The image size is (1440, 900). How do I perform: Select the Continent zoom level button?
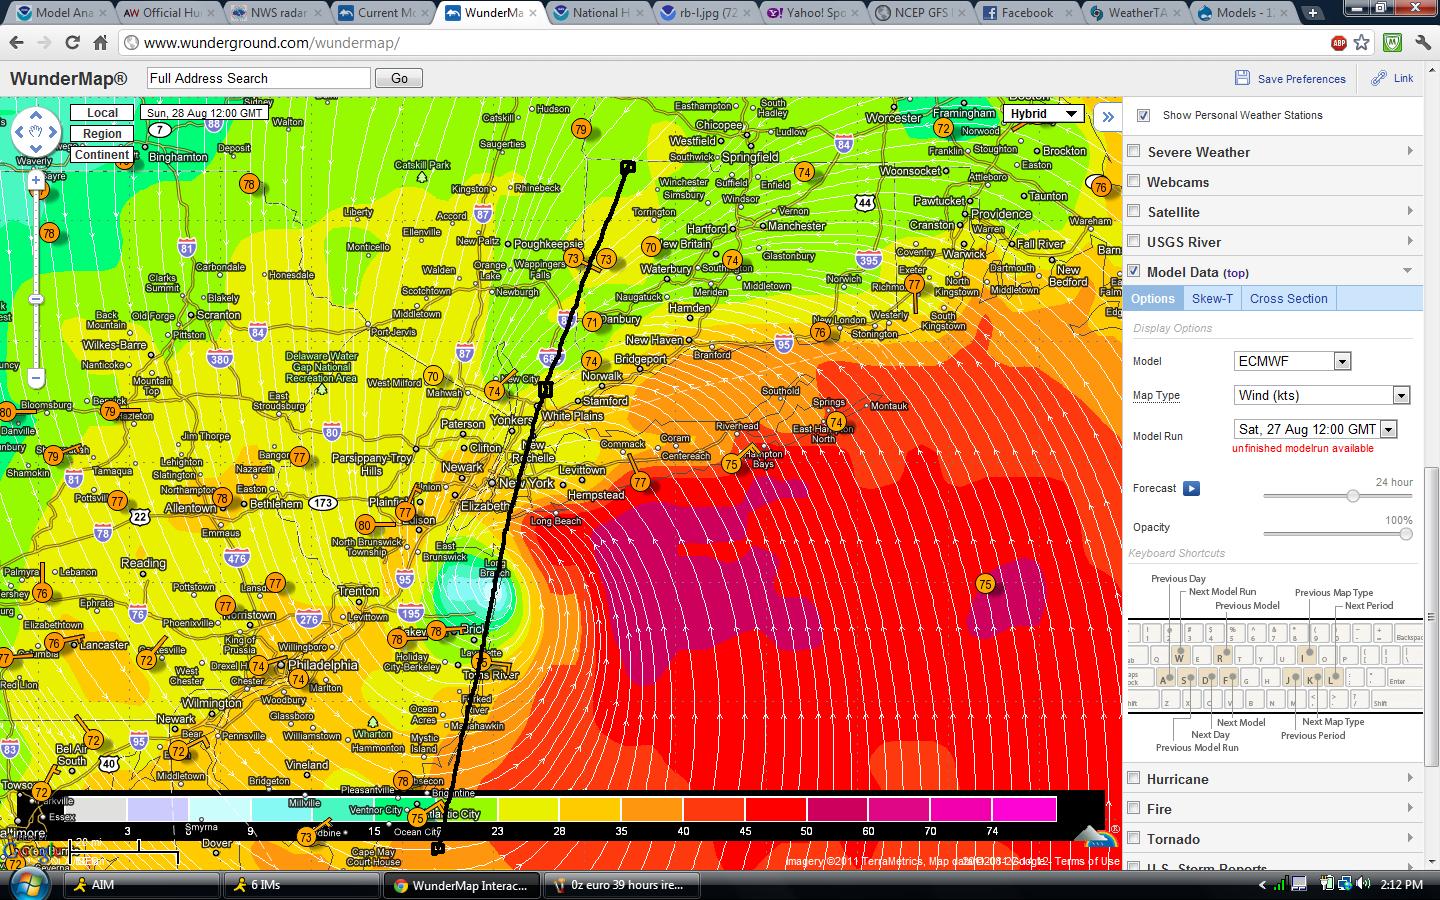(102, 155)
